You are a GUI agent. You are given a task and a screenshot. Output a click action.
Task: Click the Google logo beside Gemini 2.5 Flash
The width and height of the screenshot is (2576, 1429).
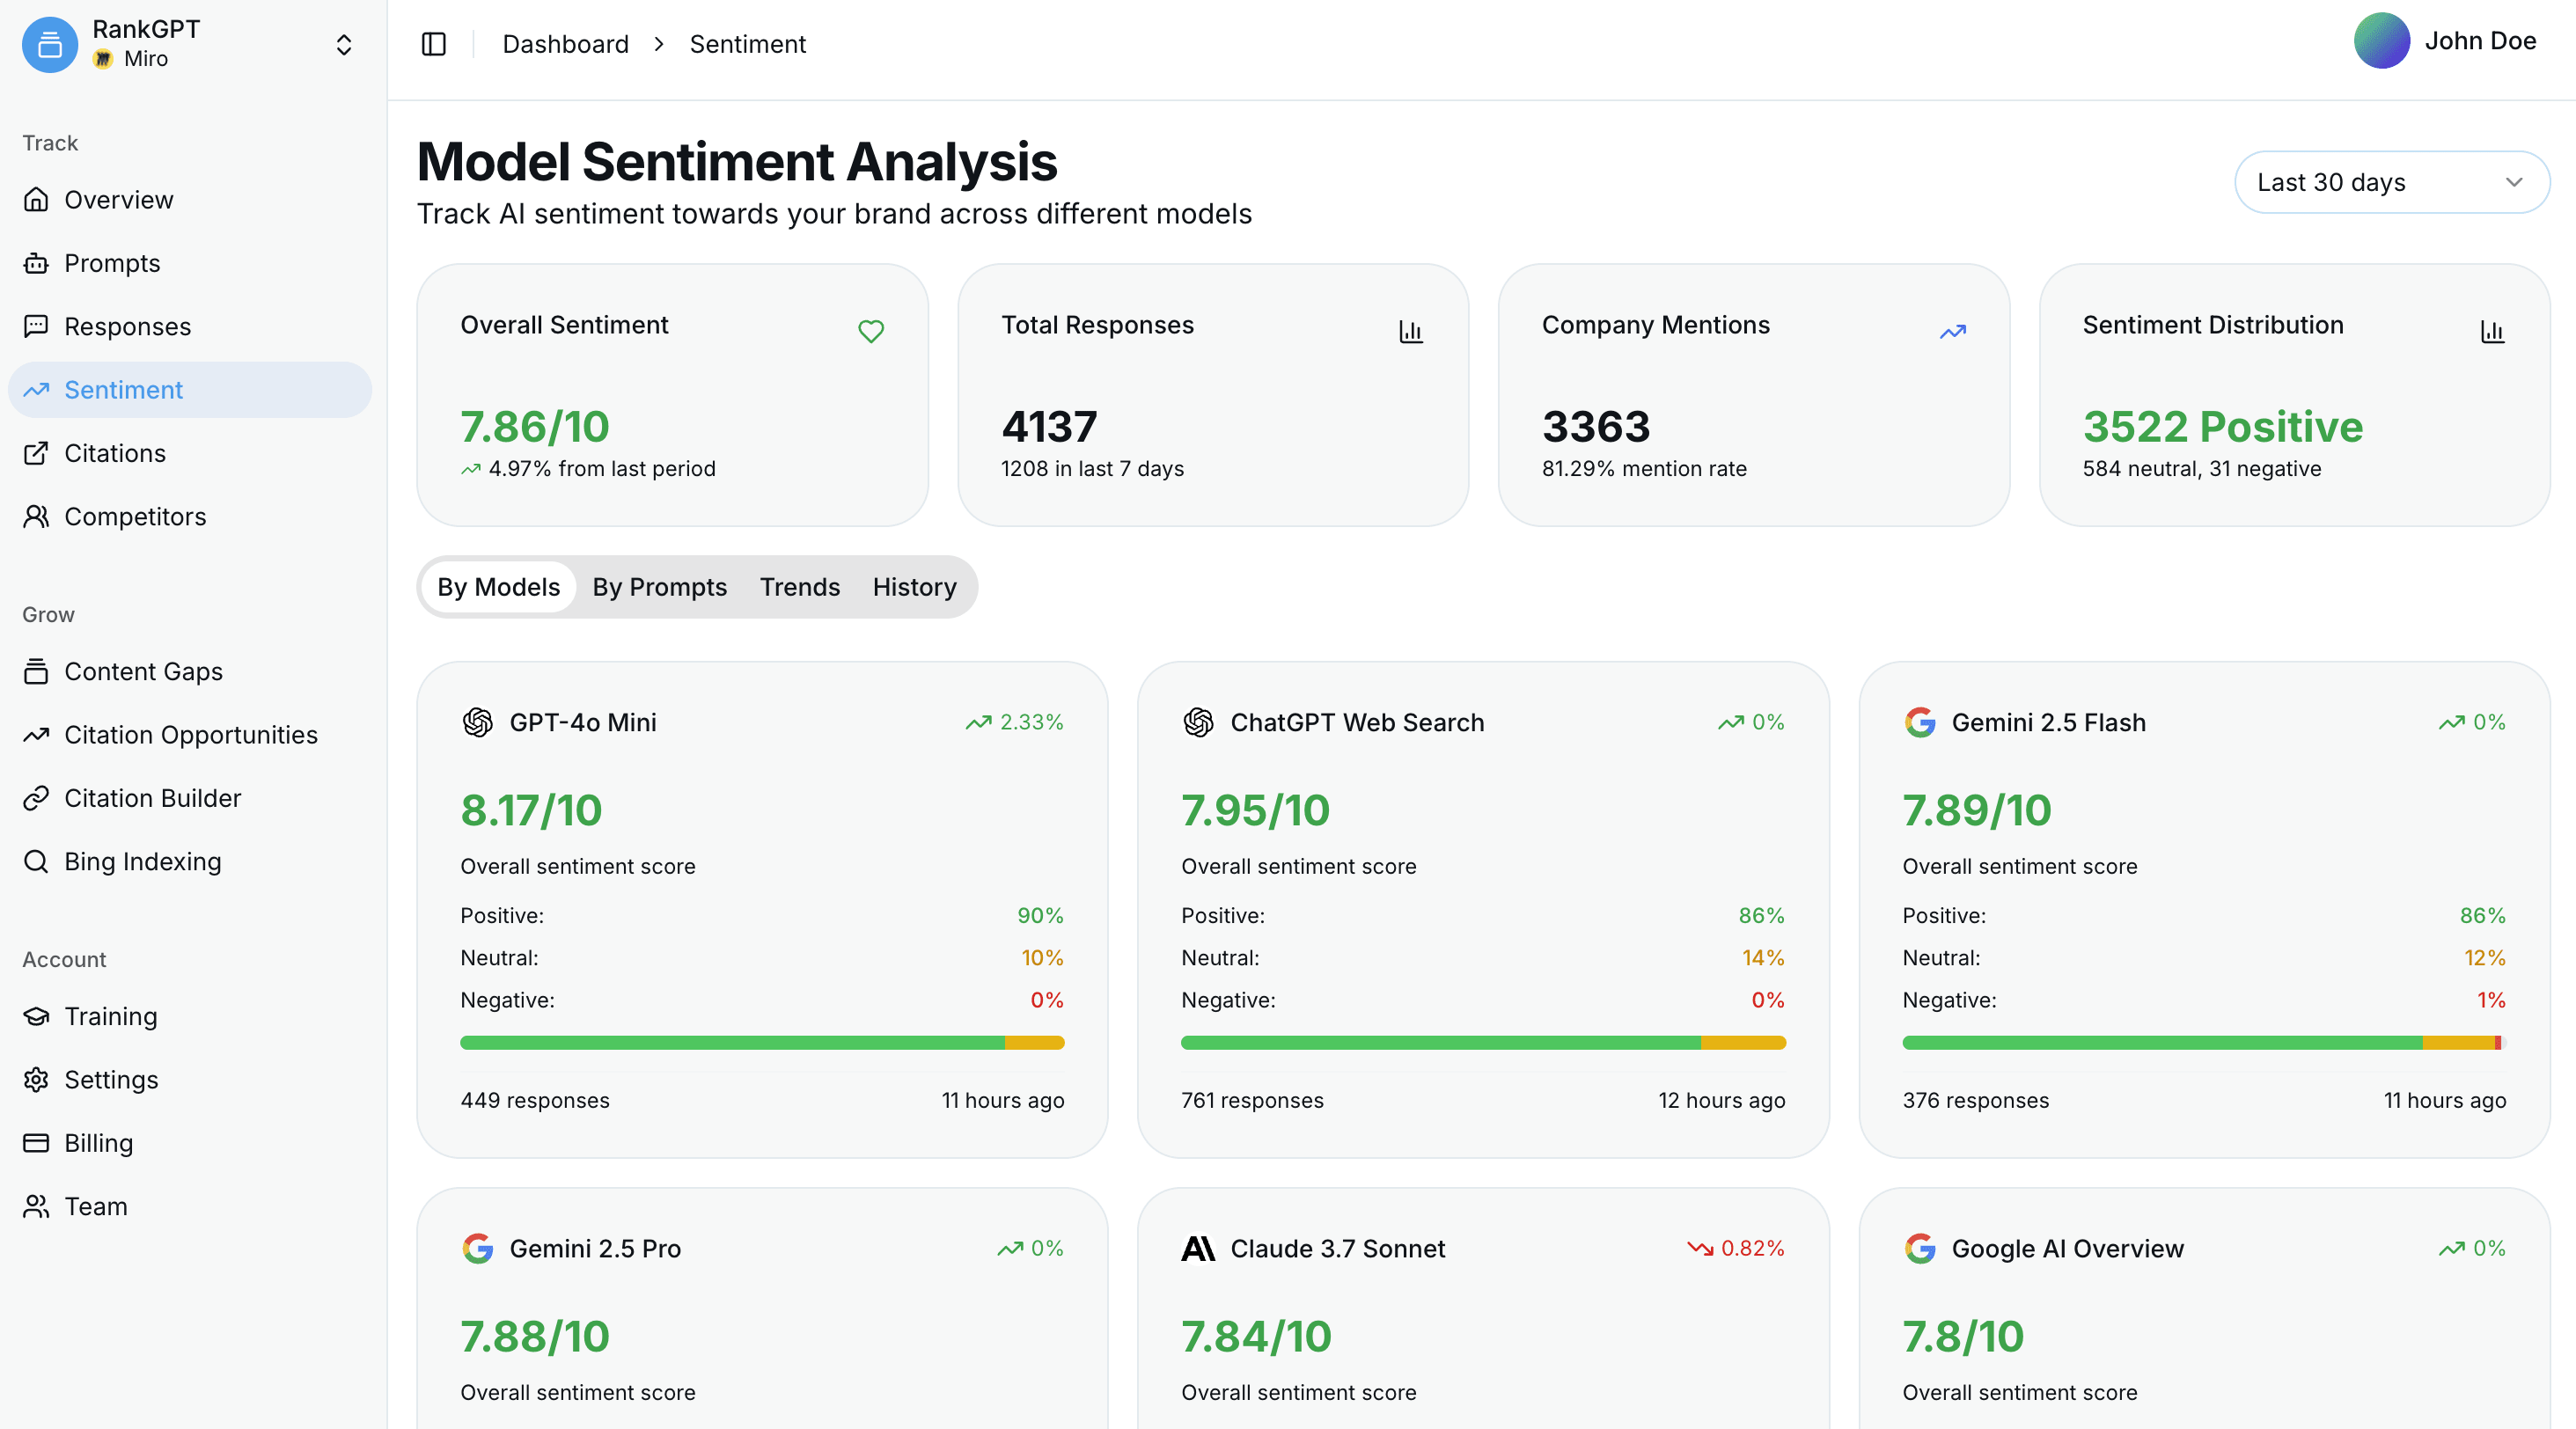pos(1920,722)
